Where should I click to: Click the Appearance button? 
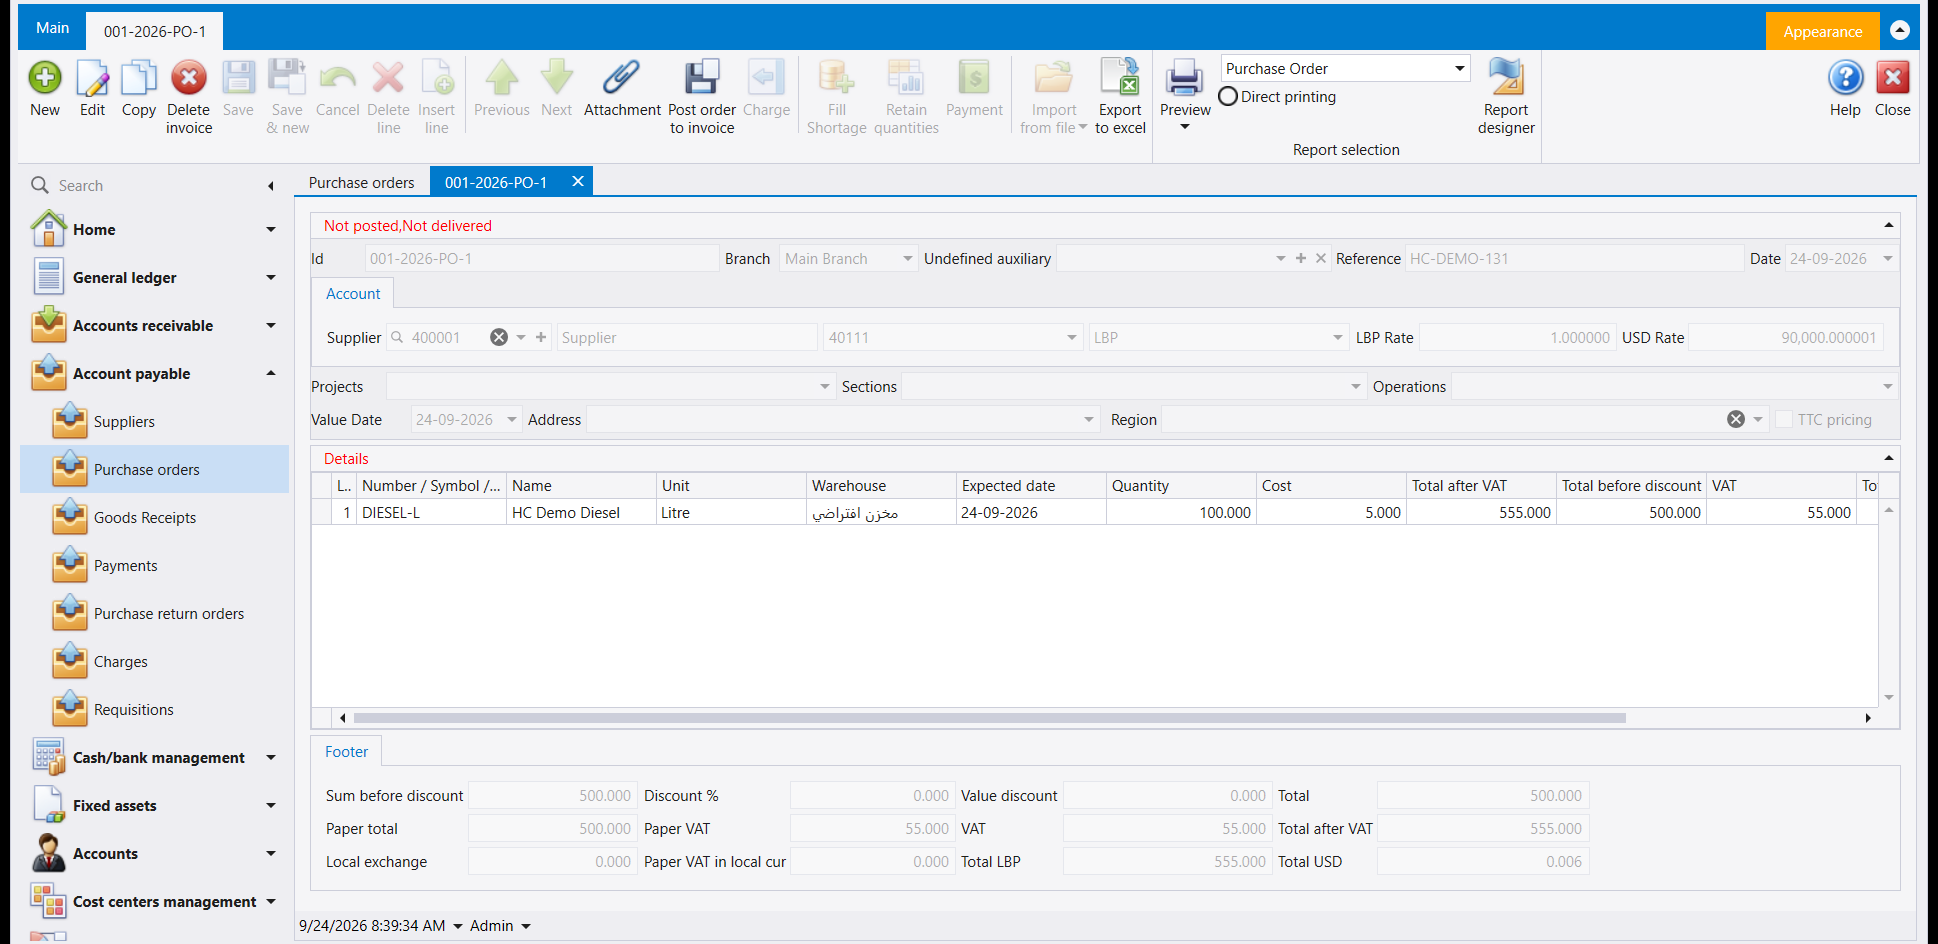1822,31
